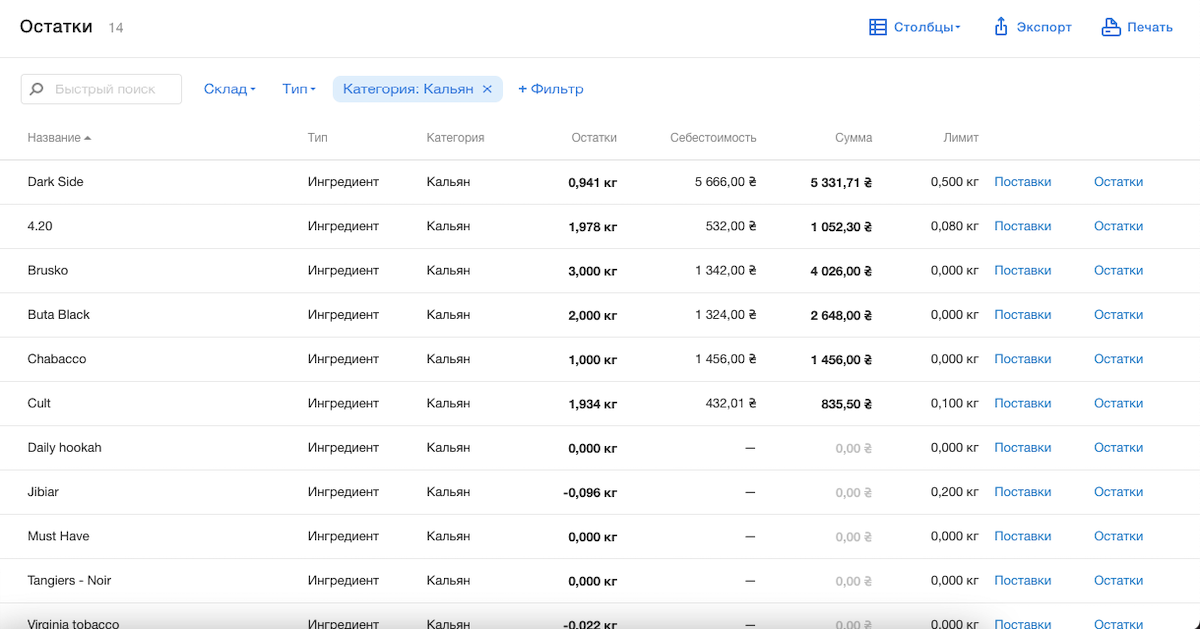The image size is (1200, 629).
Task: Select the Tangiers - Noir row name
Action: coord(69,580)
